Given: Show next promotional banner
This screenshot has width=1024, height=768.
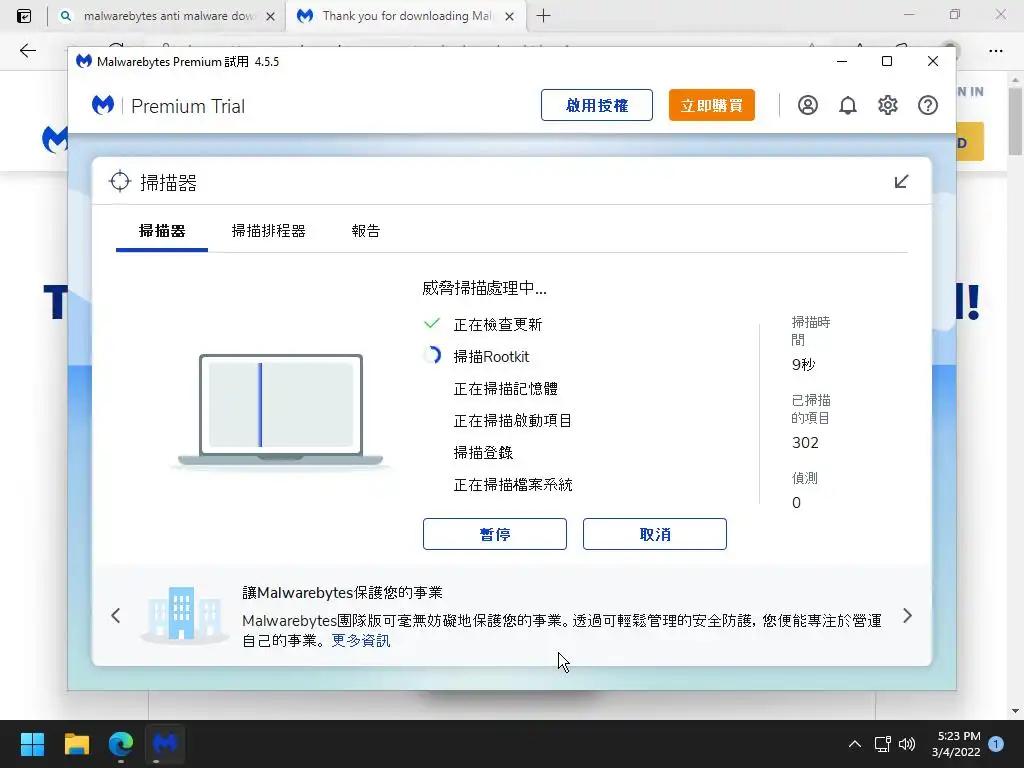Looking at the screenshot, I should [907, 615].
